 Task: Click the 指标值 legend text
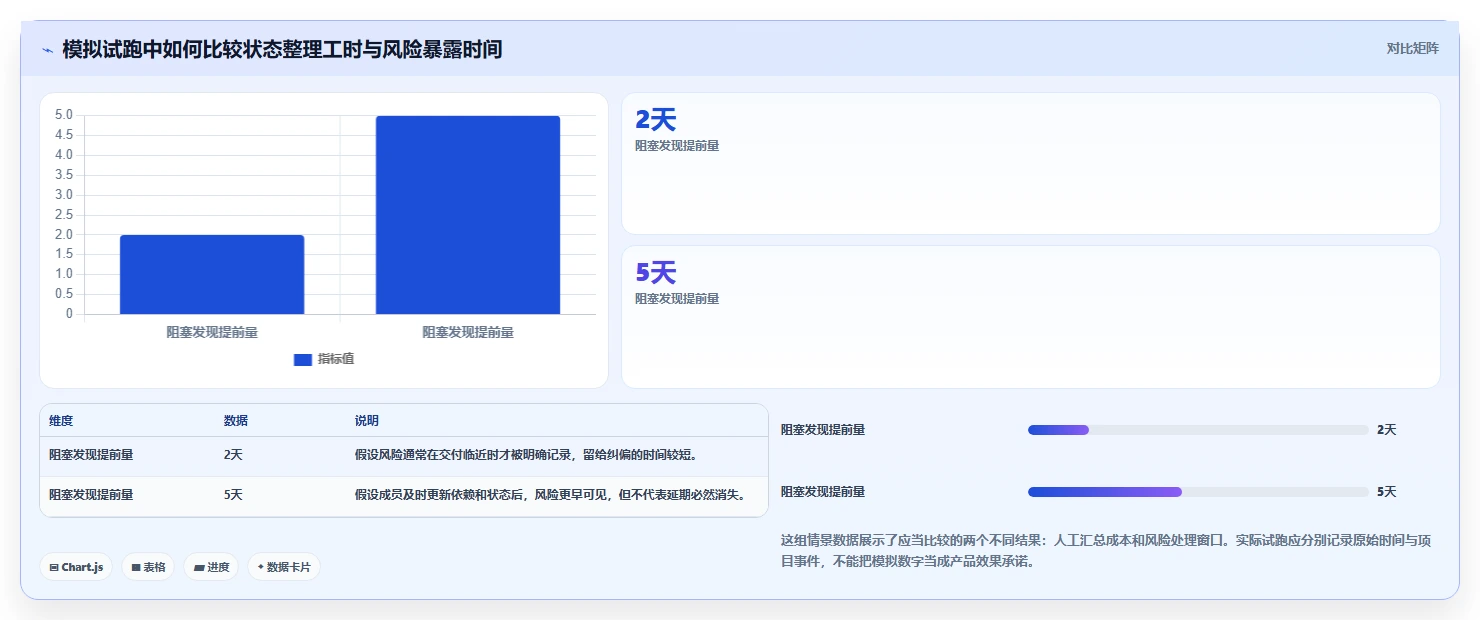336,359
